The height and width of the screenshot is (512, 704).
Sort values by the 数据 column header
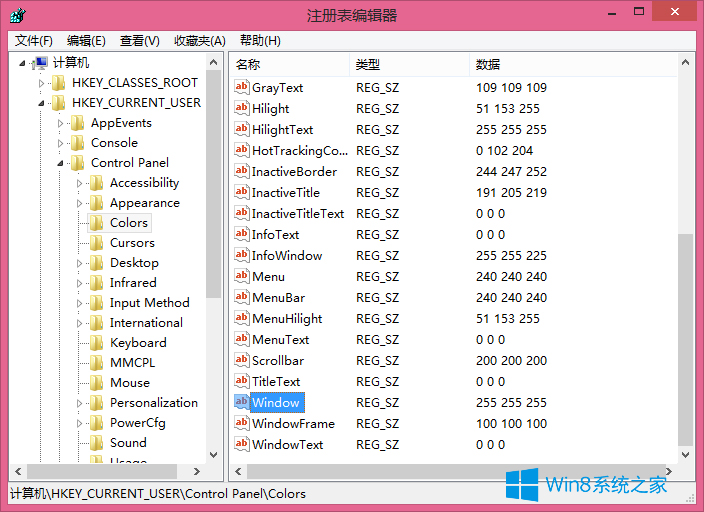pyautogui.click(x=573, y=65)
